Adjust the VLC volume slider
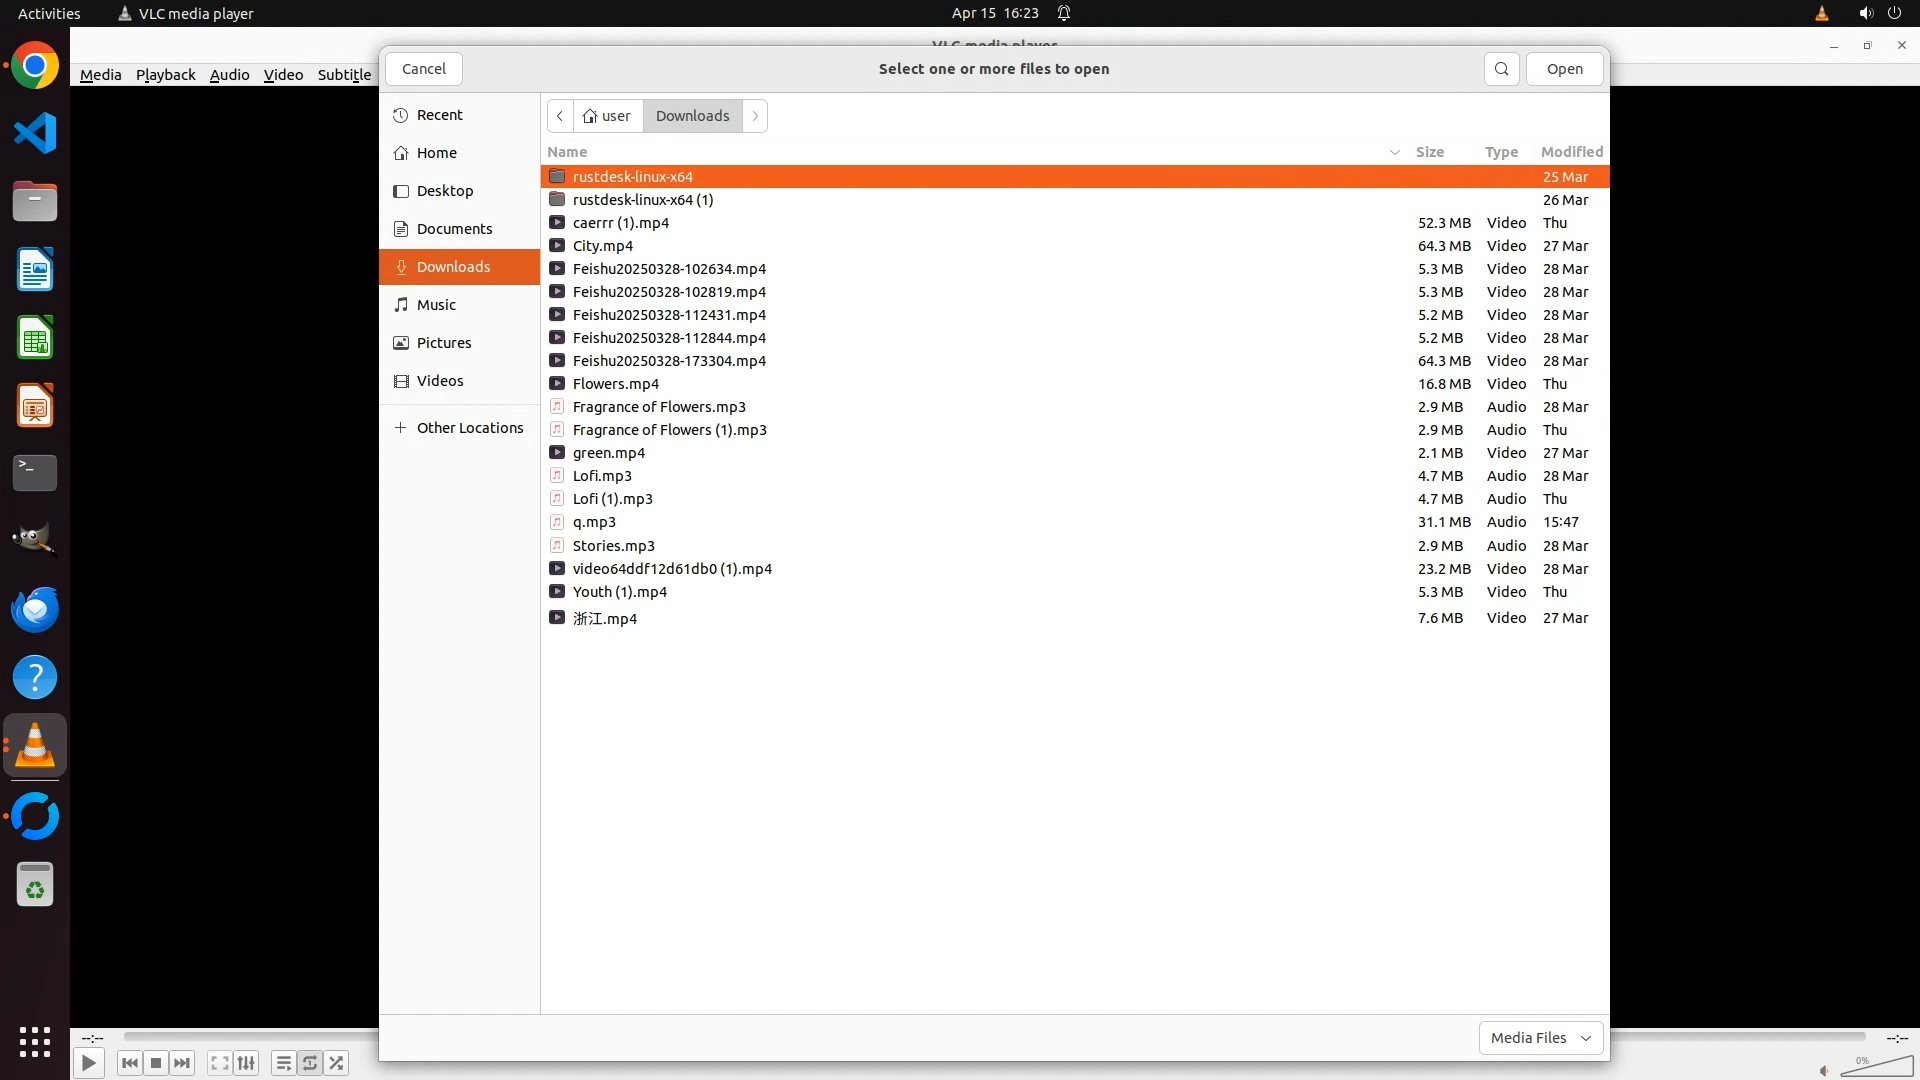 pos(1876,1067)
